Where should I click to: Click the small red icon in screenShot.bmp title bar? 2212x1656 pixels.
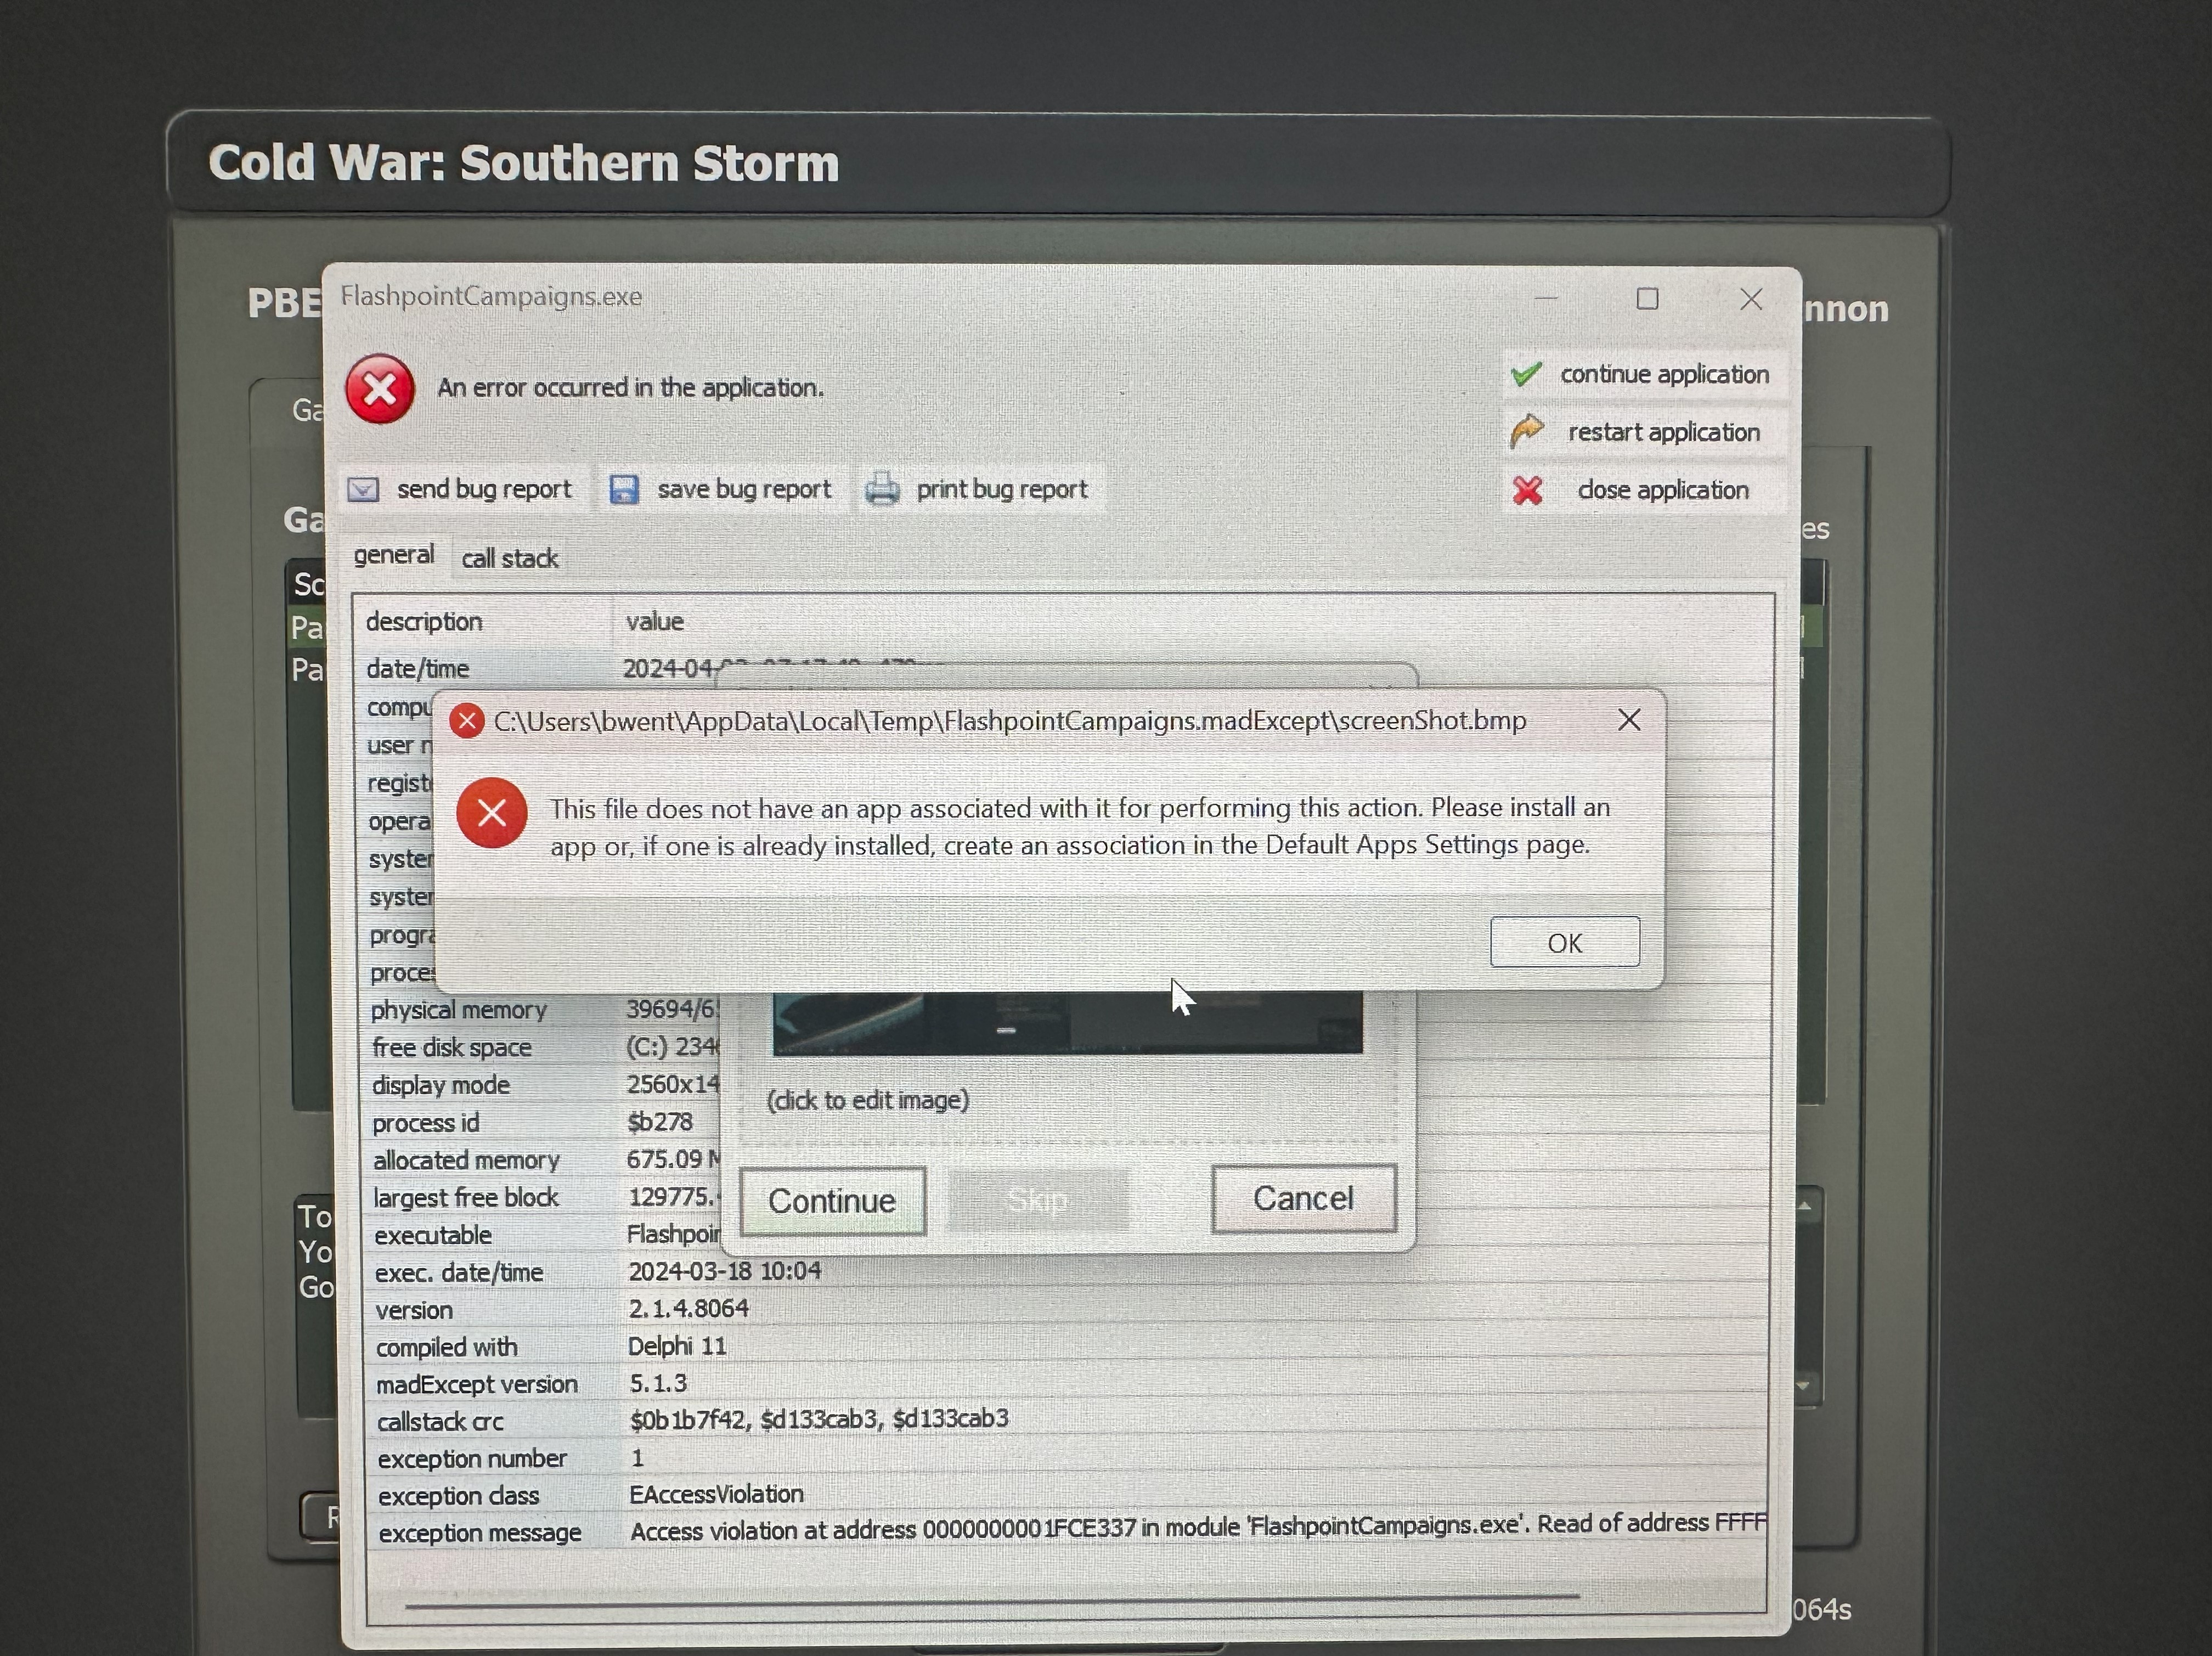click(466, 721)
